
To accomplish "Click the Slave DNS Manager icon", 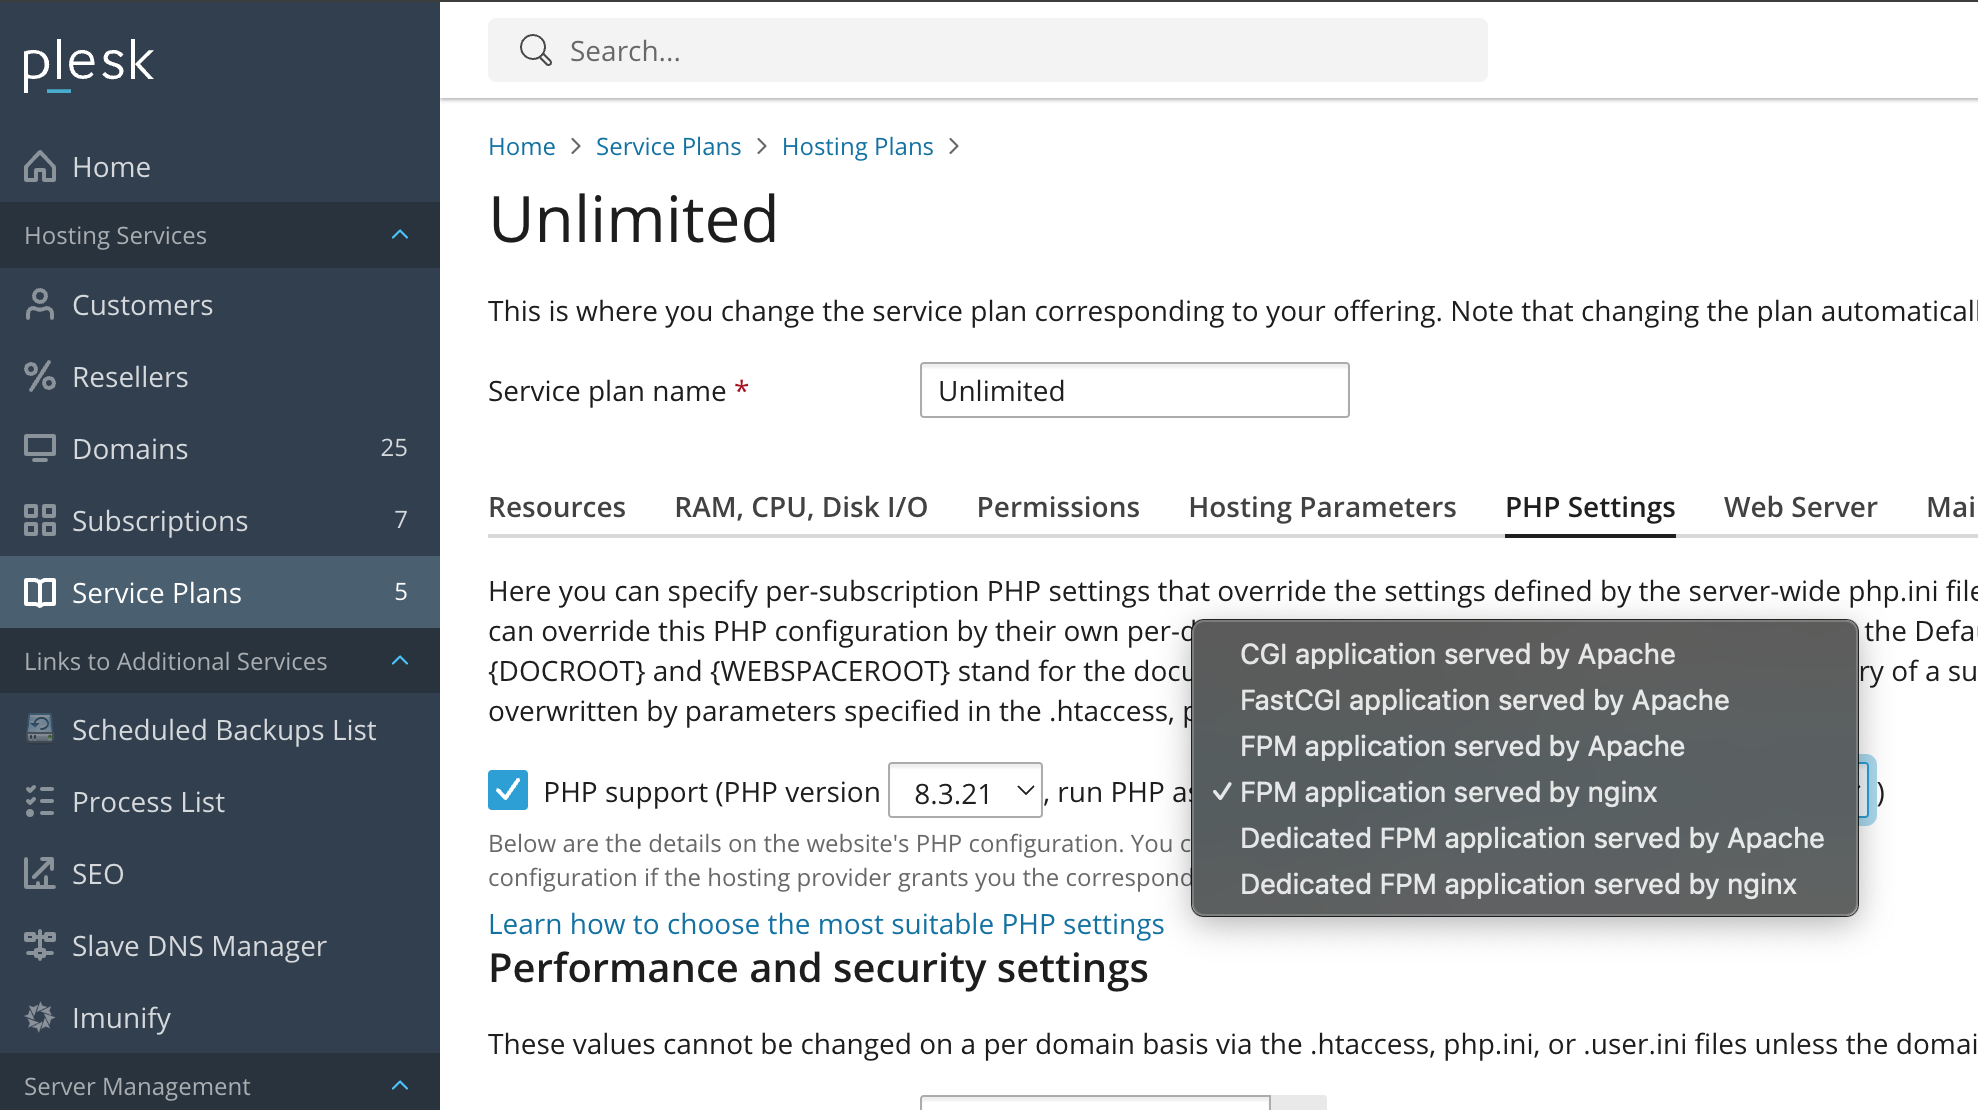I will (40, 946).
